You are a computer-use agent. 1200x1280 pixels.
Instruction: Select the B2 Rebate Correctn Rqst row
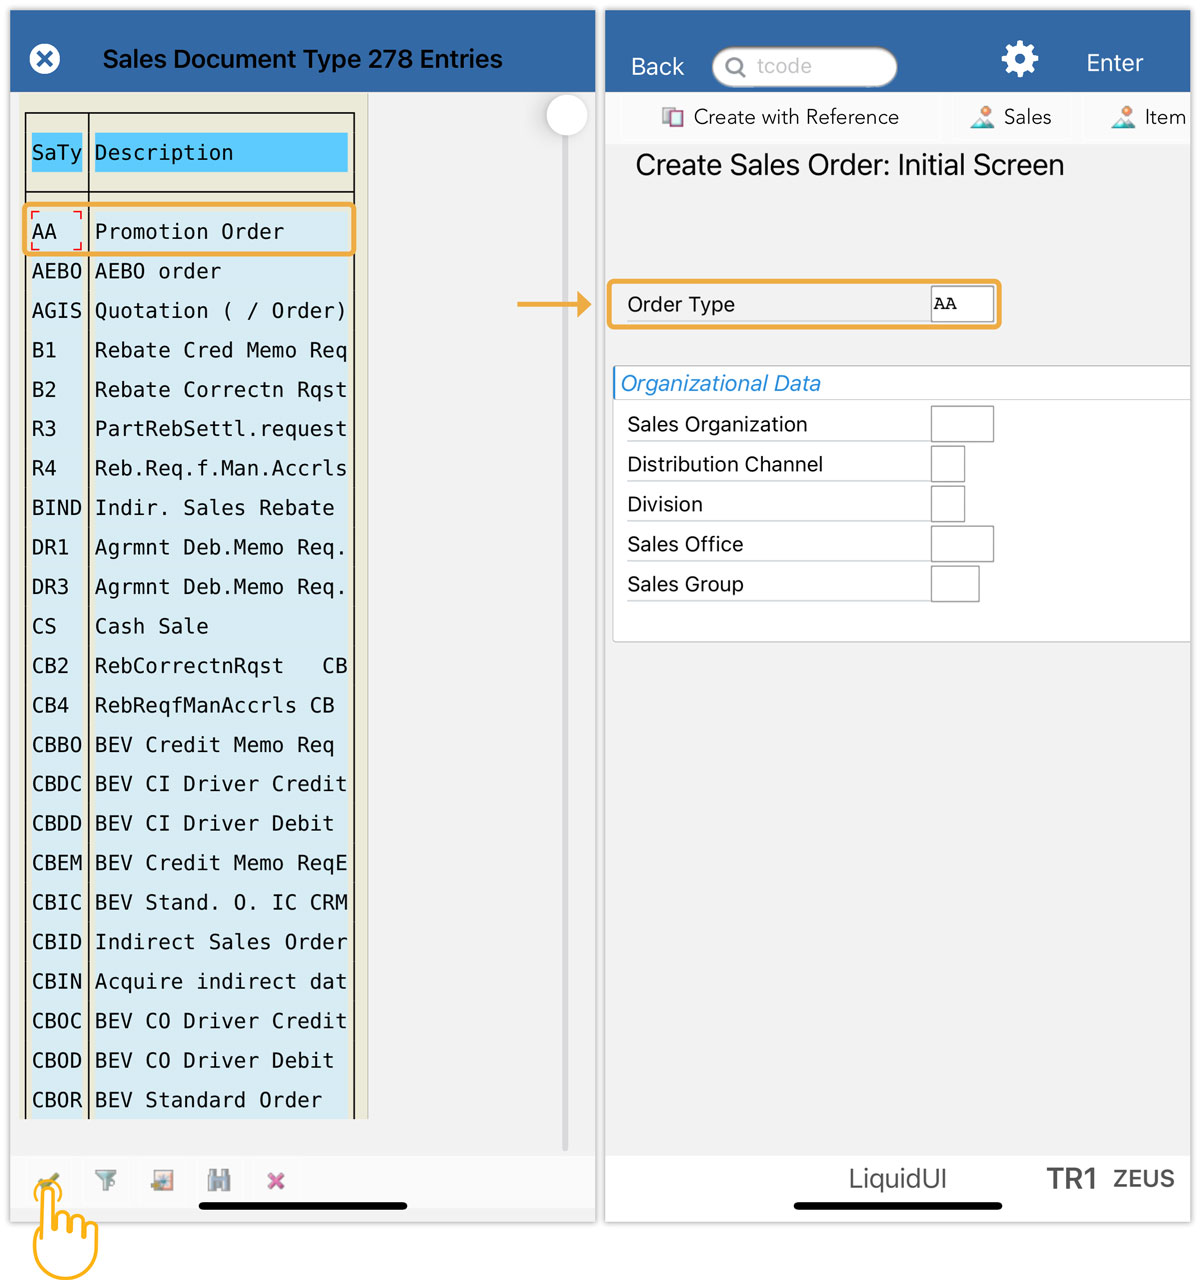pos(190,389)
